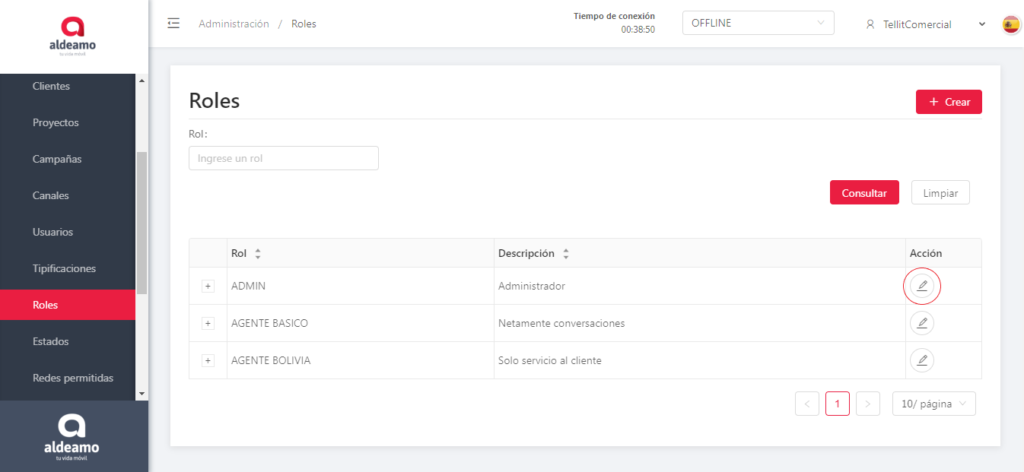Open the 10/ página size dropdown
The height and width of the screenshot is (472, 1024).
[x=933, y=404]
